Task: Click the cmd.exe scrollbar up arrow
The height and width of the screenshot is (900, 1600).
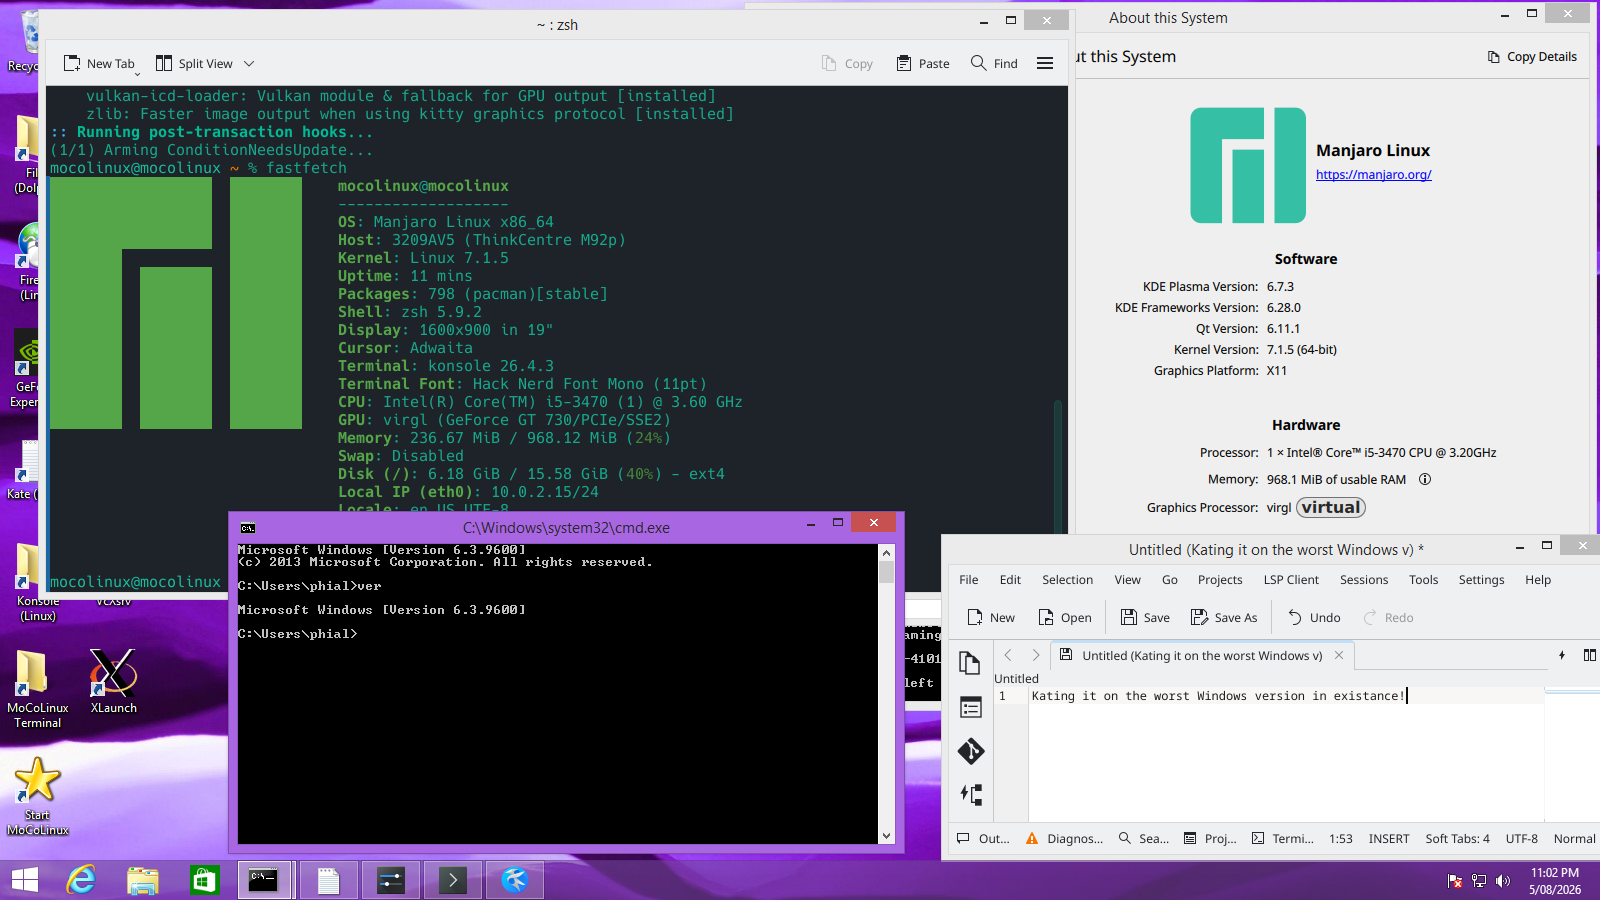Action: (886, 552)
